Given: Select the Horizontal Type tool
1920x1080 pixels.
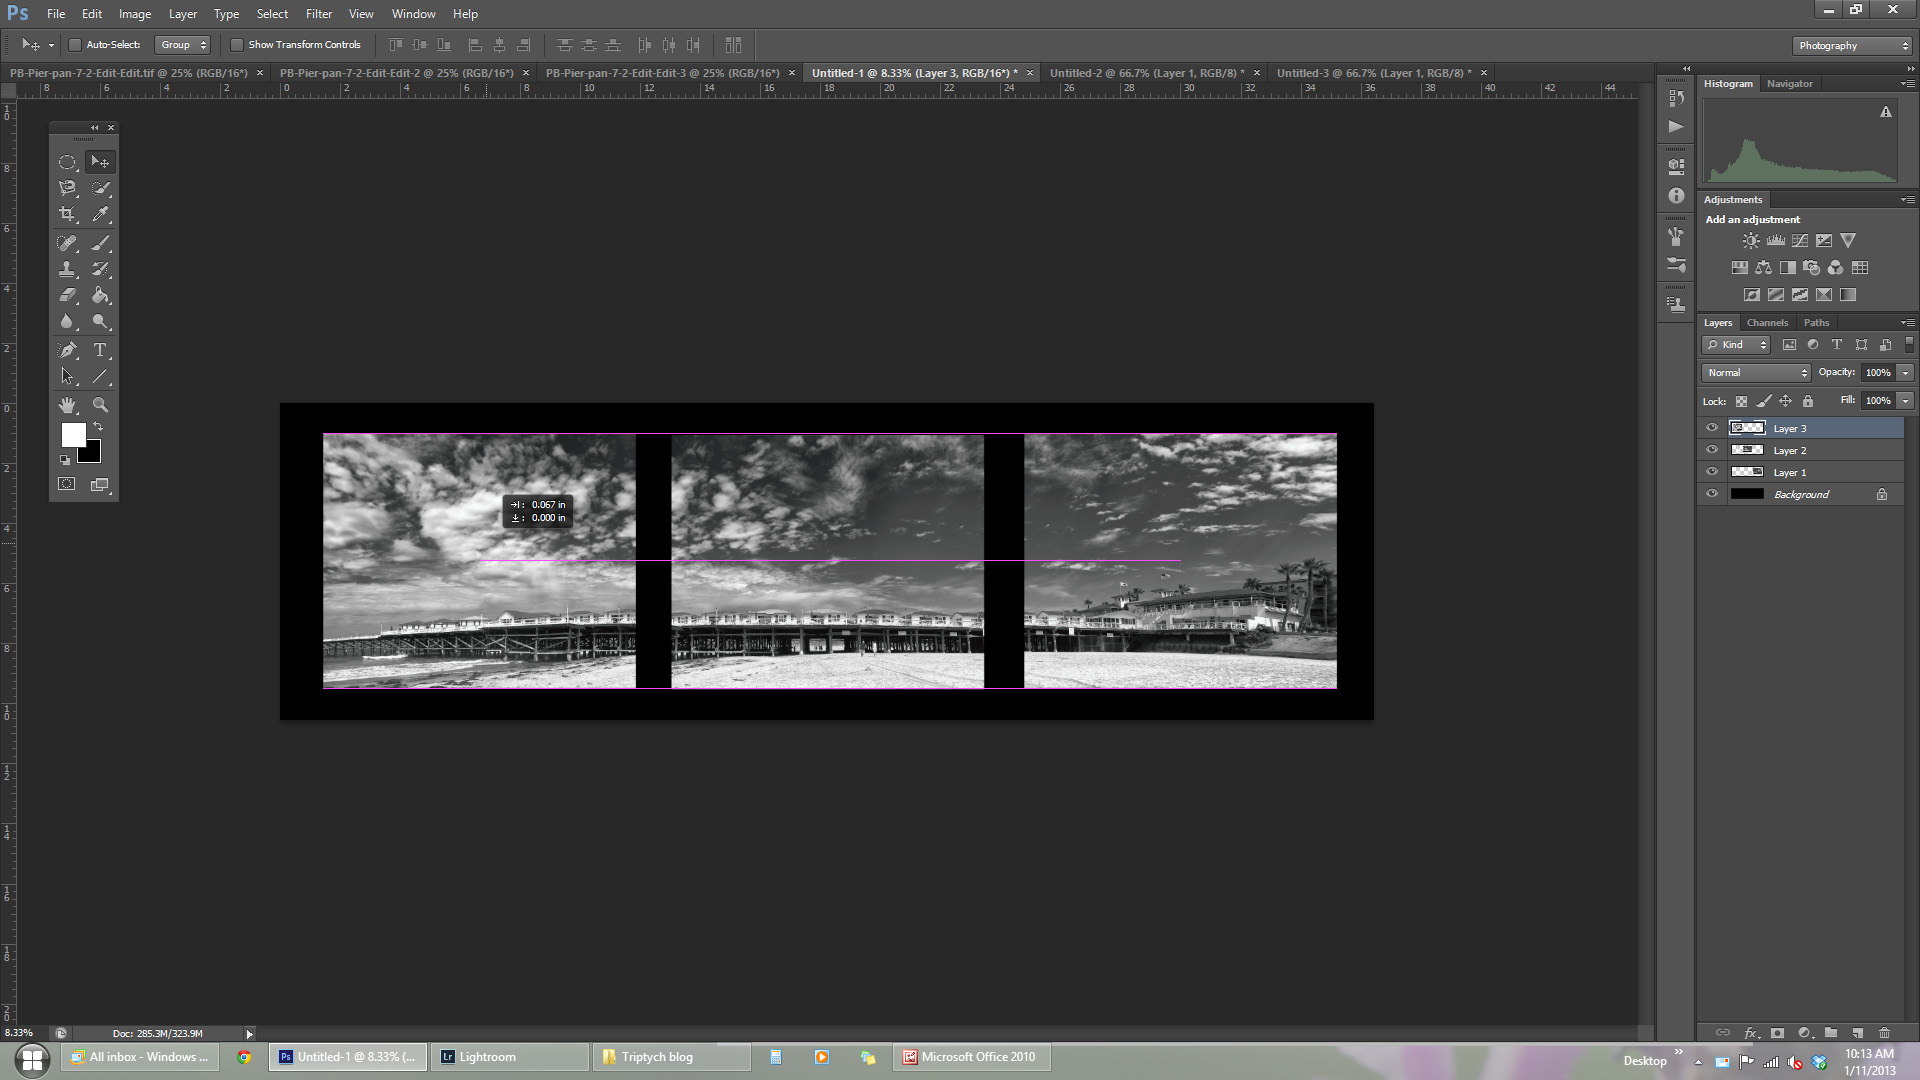Looking at the screenshot, I should point(100,350).
